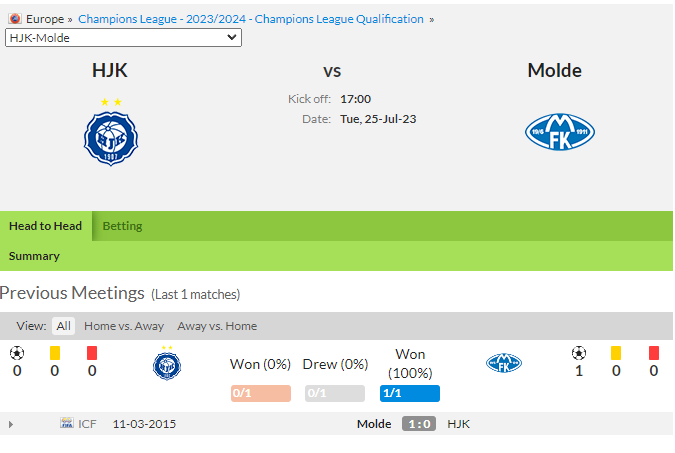Switch to the Betting tab
675x453 pixels.
click(x=122, y=226)
